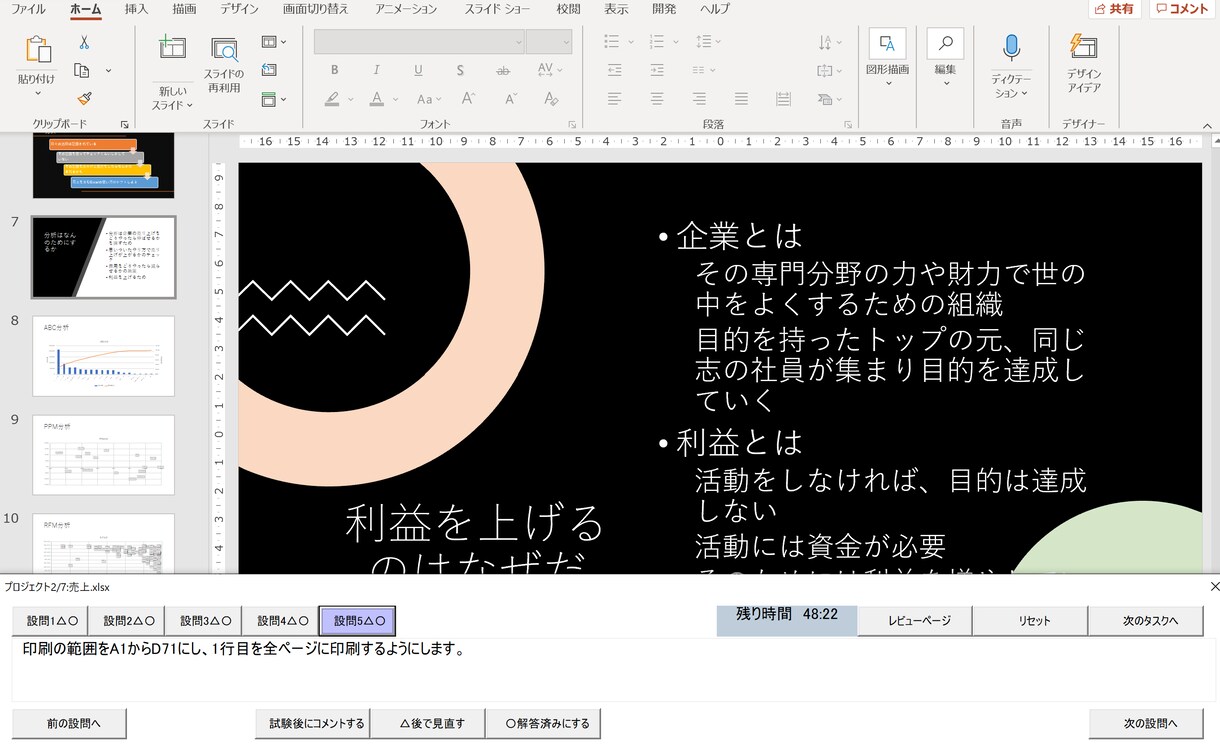
Task: Select slide 7 thumbnail in panel
Action: pos(104,257)
